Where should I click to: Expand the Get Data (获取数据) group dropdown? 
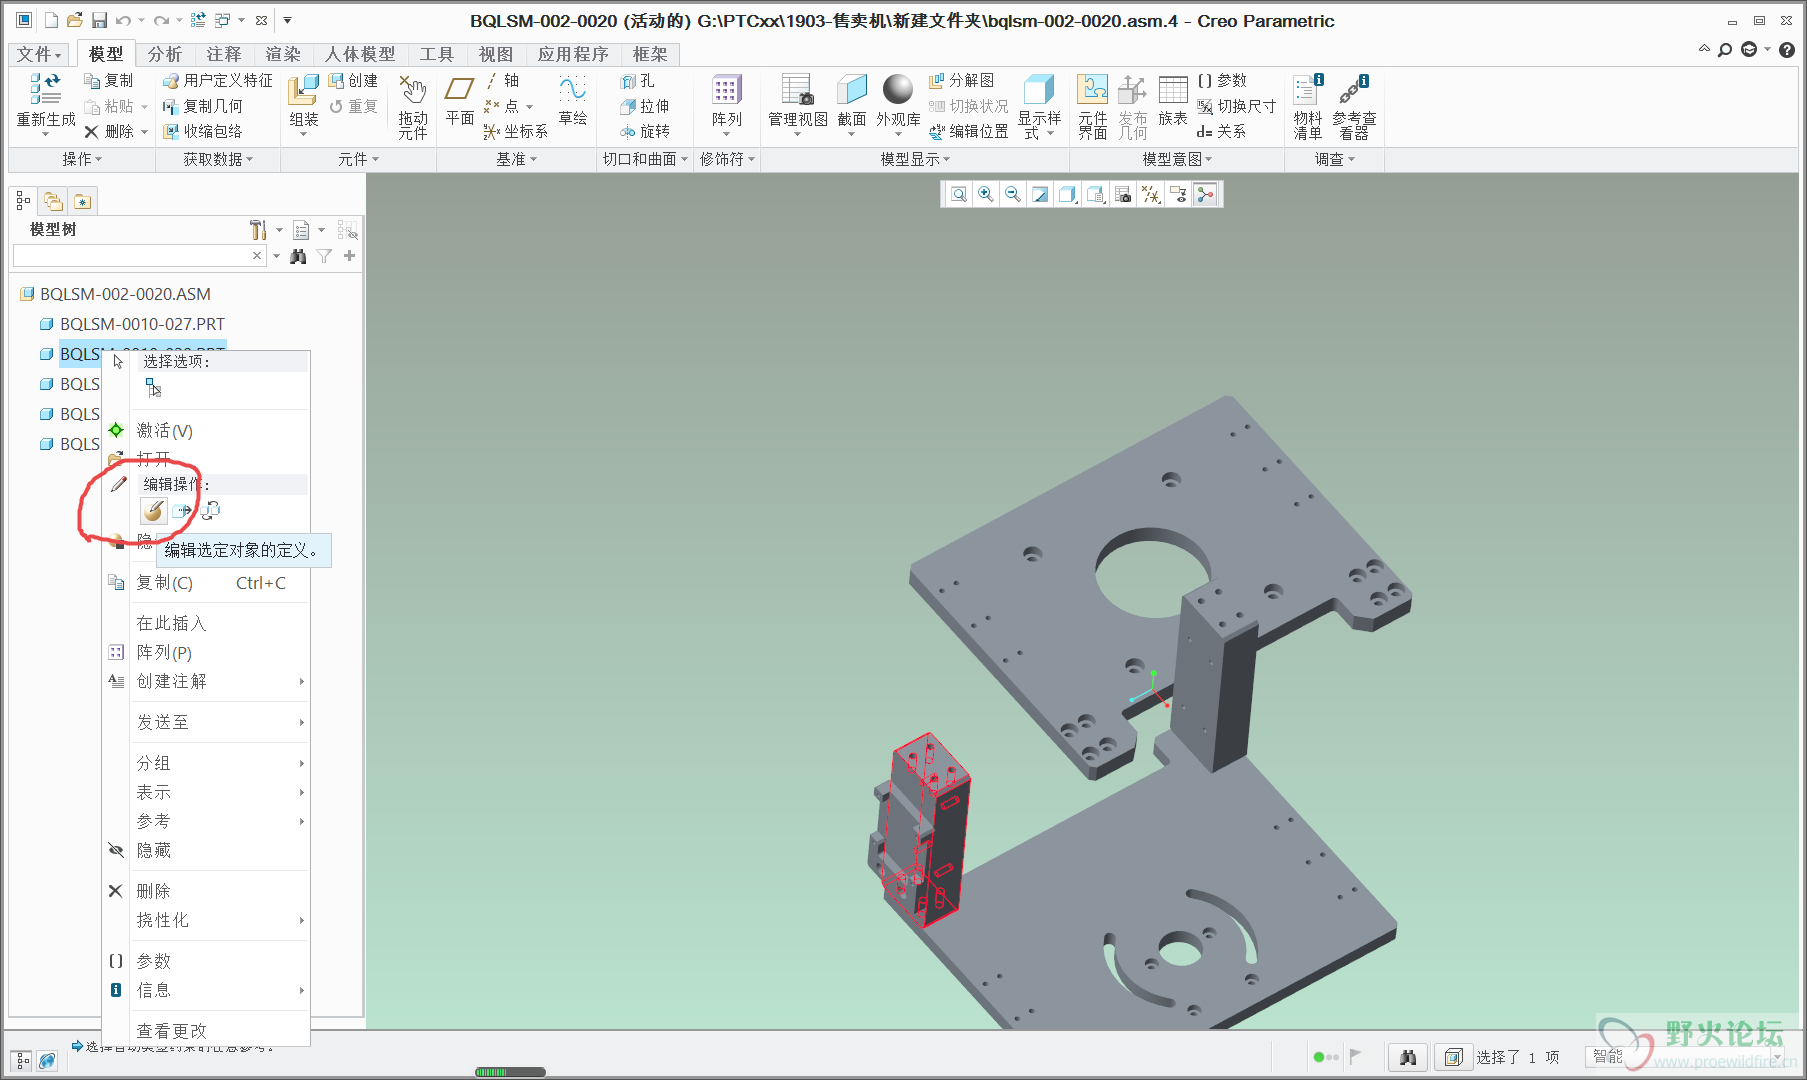click(218, 159)
